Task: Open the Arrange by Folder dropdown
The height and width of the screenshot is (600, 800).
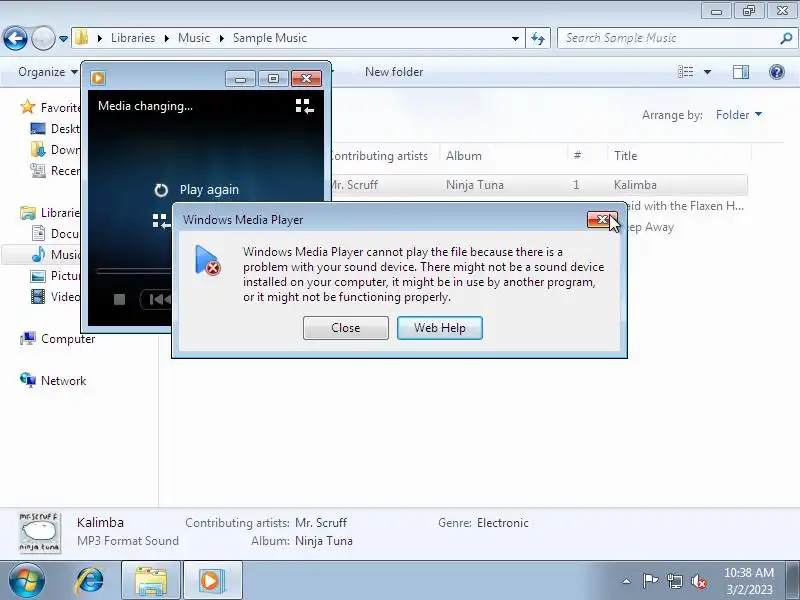Action: (739, 115)
